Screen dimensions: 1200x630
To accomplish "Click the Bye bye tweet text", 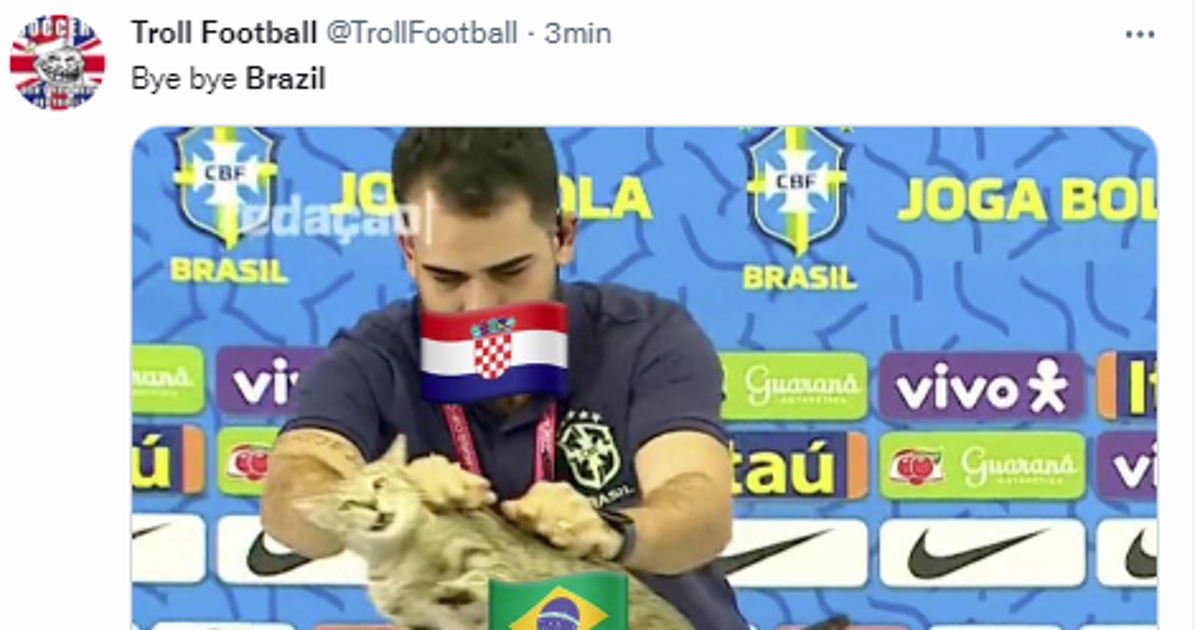I will click(x=185, y=80).
